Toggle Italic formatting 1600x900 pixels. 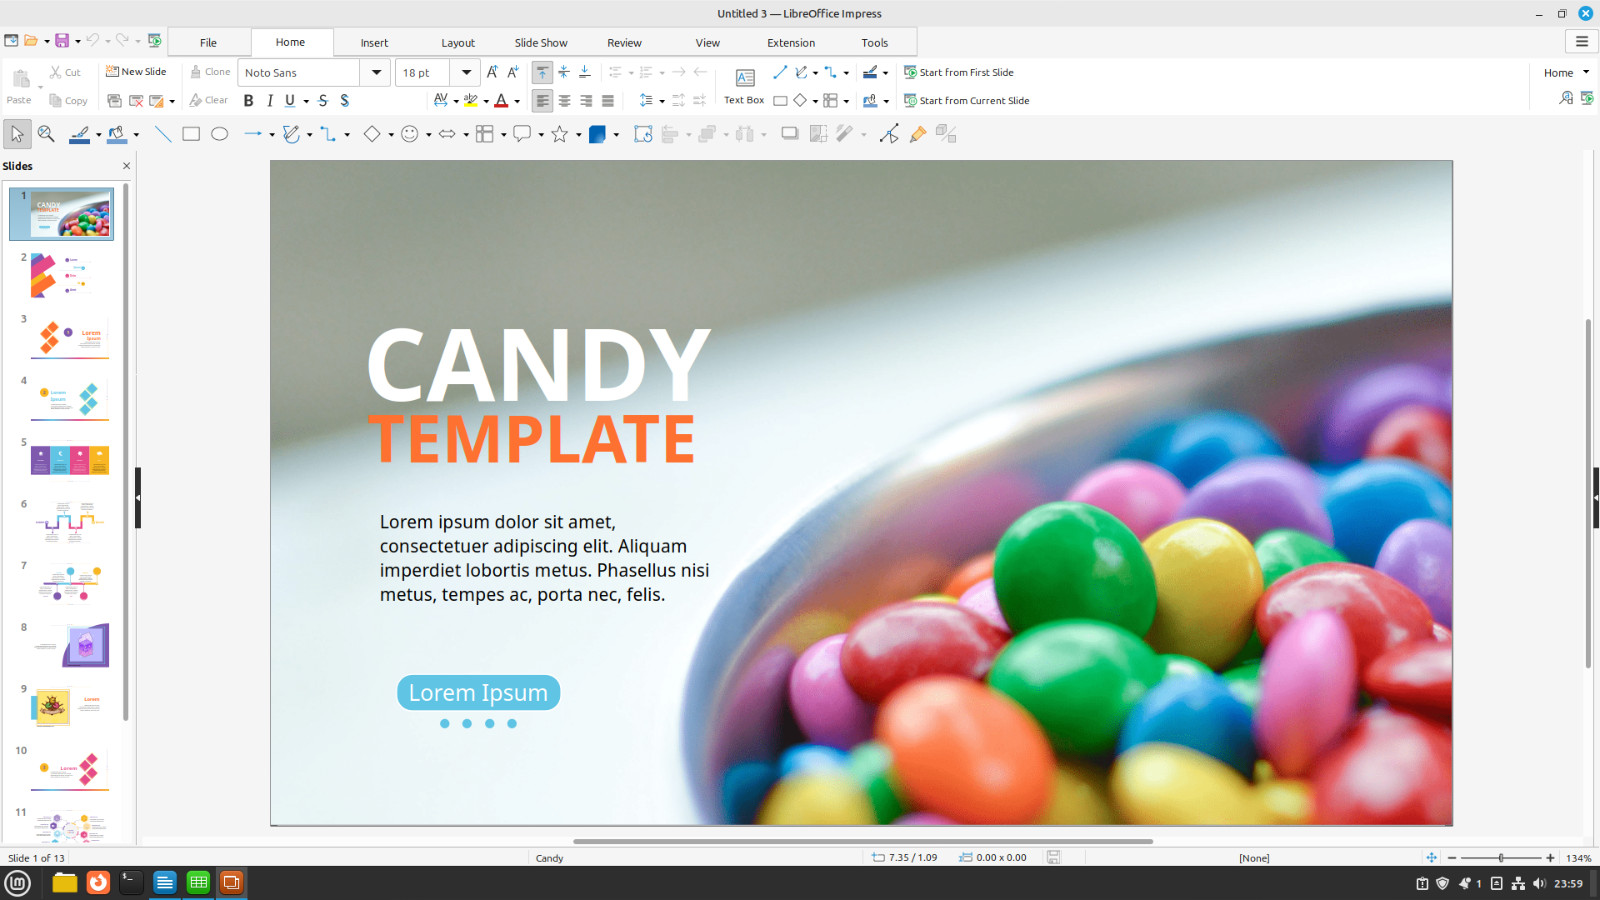(269, 100)
